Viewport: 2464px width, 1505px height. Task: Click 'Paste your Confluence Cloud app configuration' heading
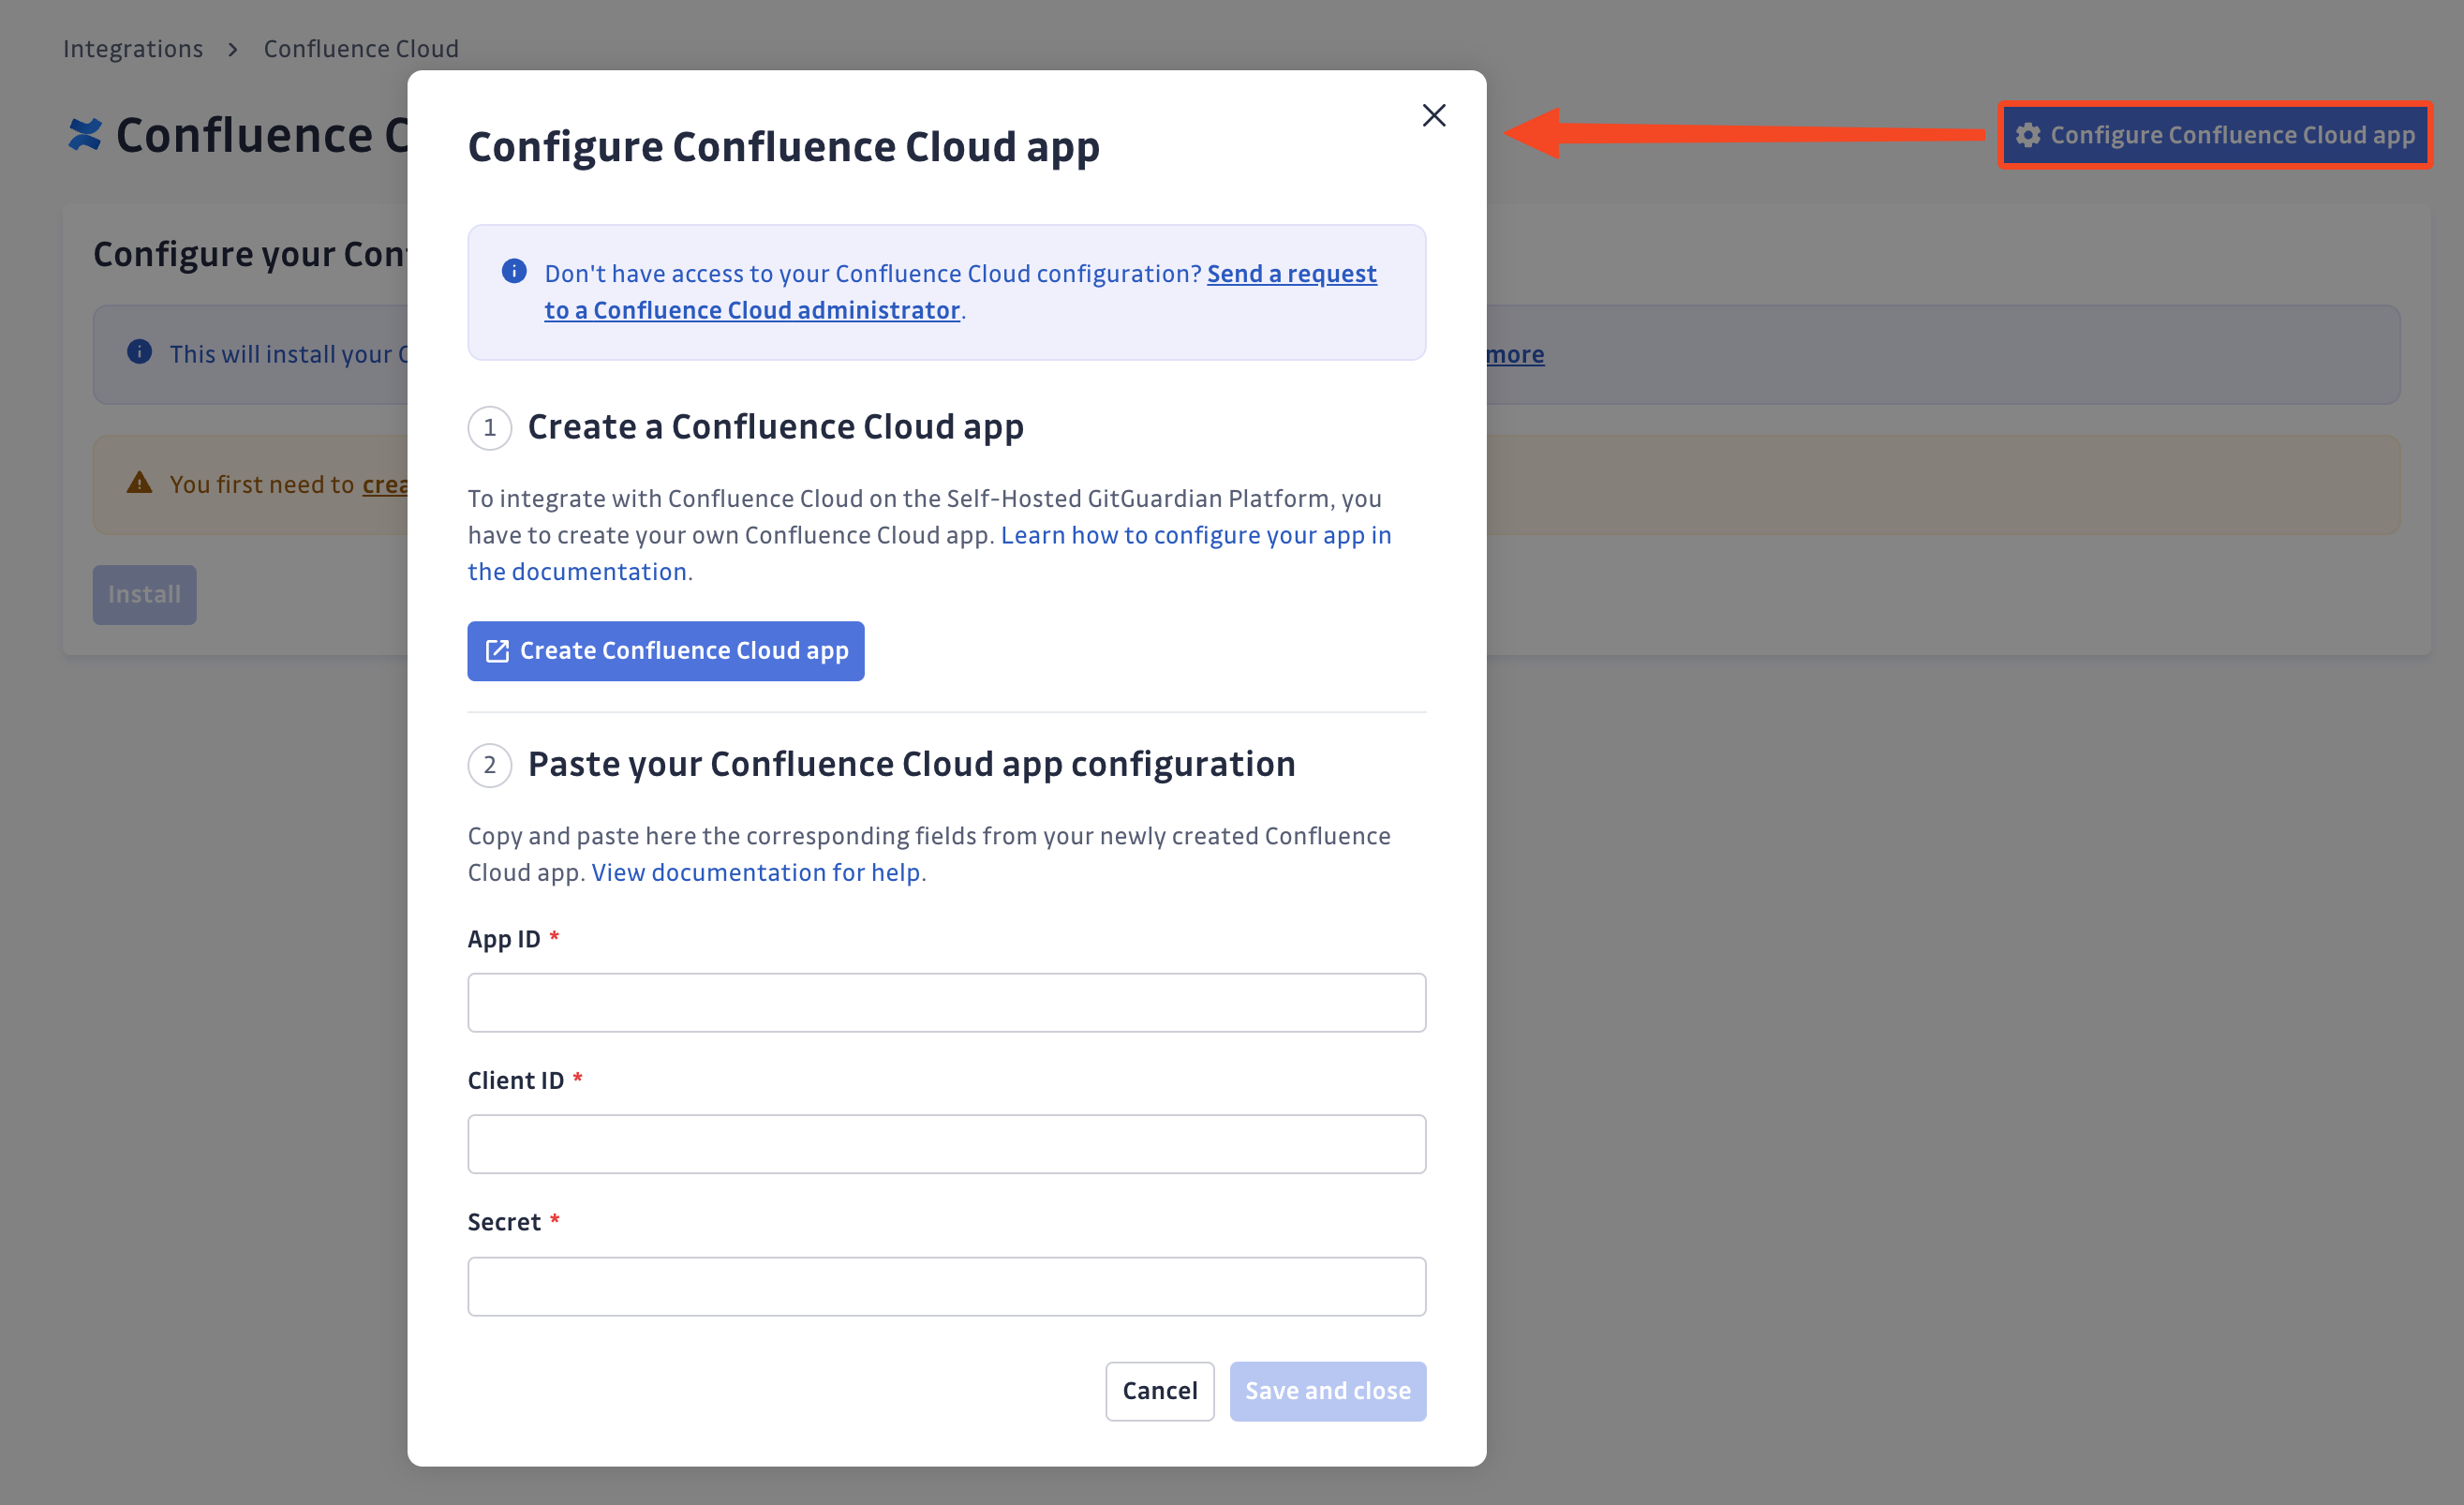click(911, 764)
